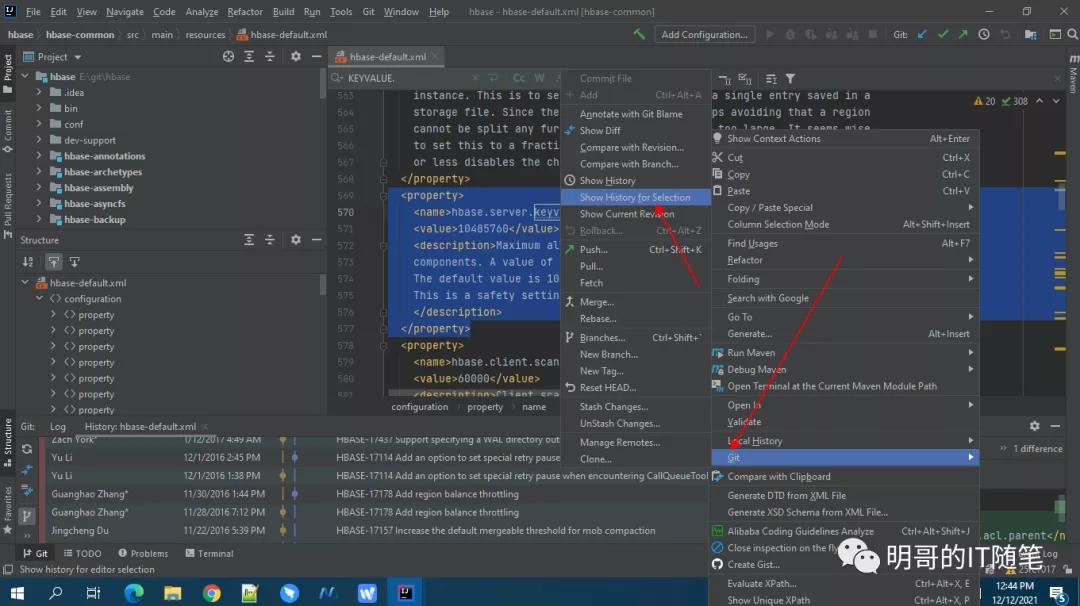The image size is (1080, 606).
Task: Click the KEYVALUE search input field
Action: [406, 78]
